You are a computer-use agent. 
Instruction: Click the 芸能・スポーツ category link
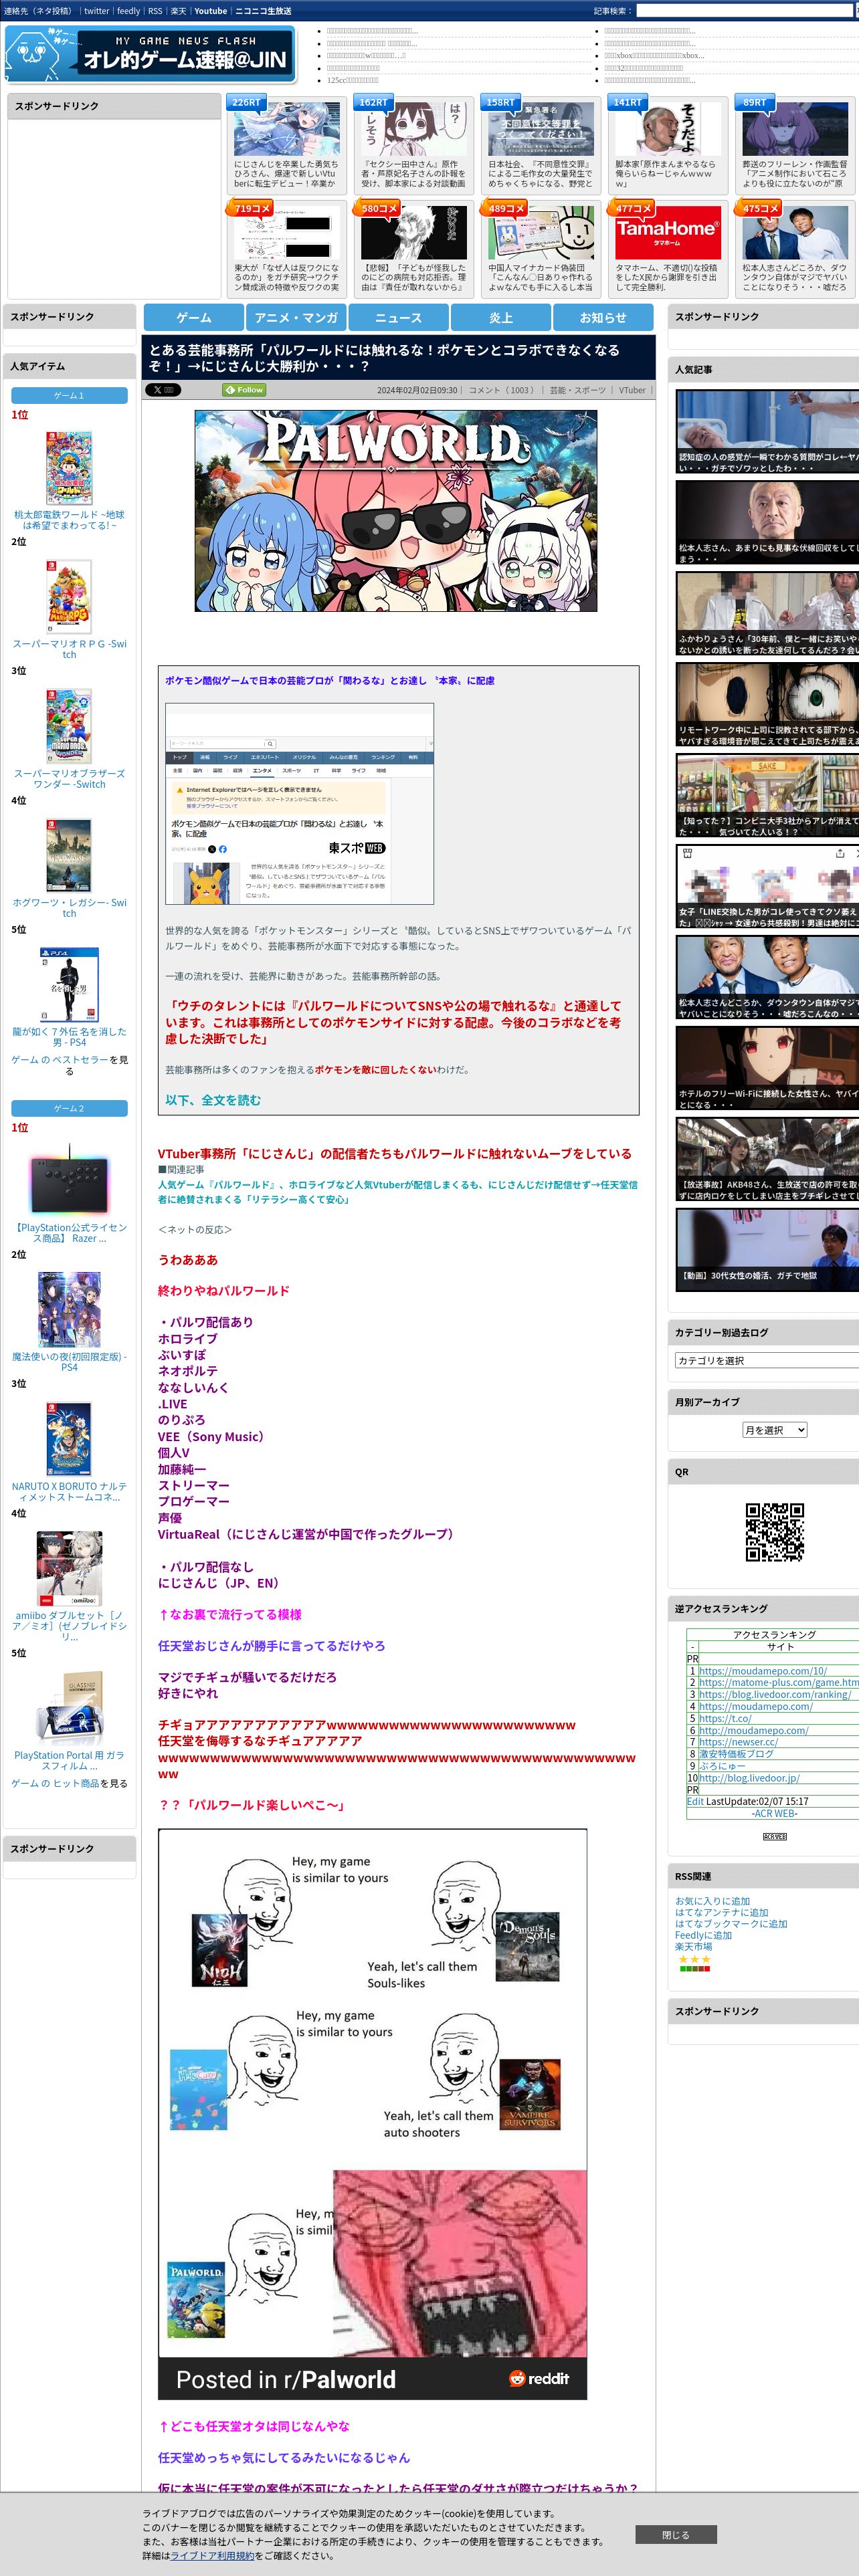click(x=577, y=391)
